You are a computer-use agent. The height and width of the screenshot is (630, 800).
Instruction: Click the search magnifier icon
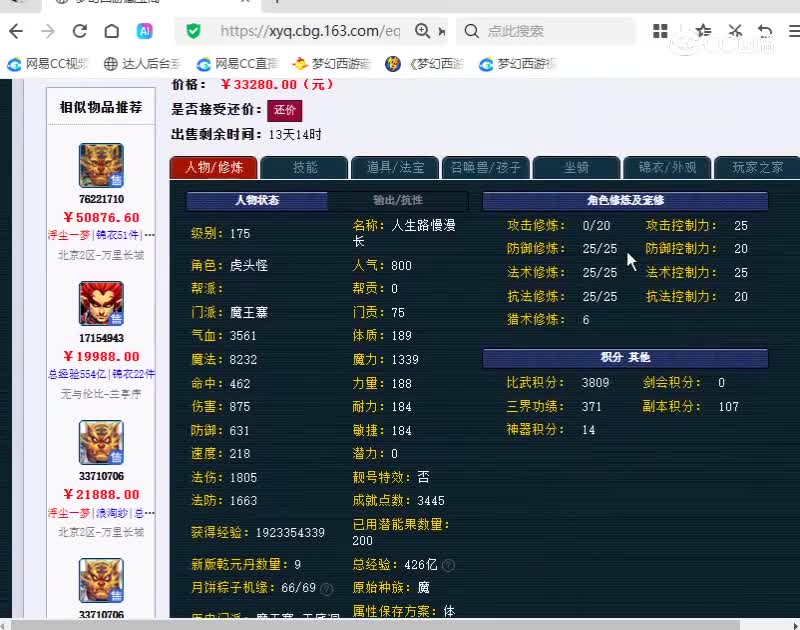tap(472, 31)
